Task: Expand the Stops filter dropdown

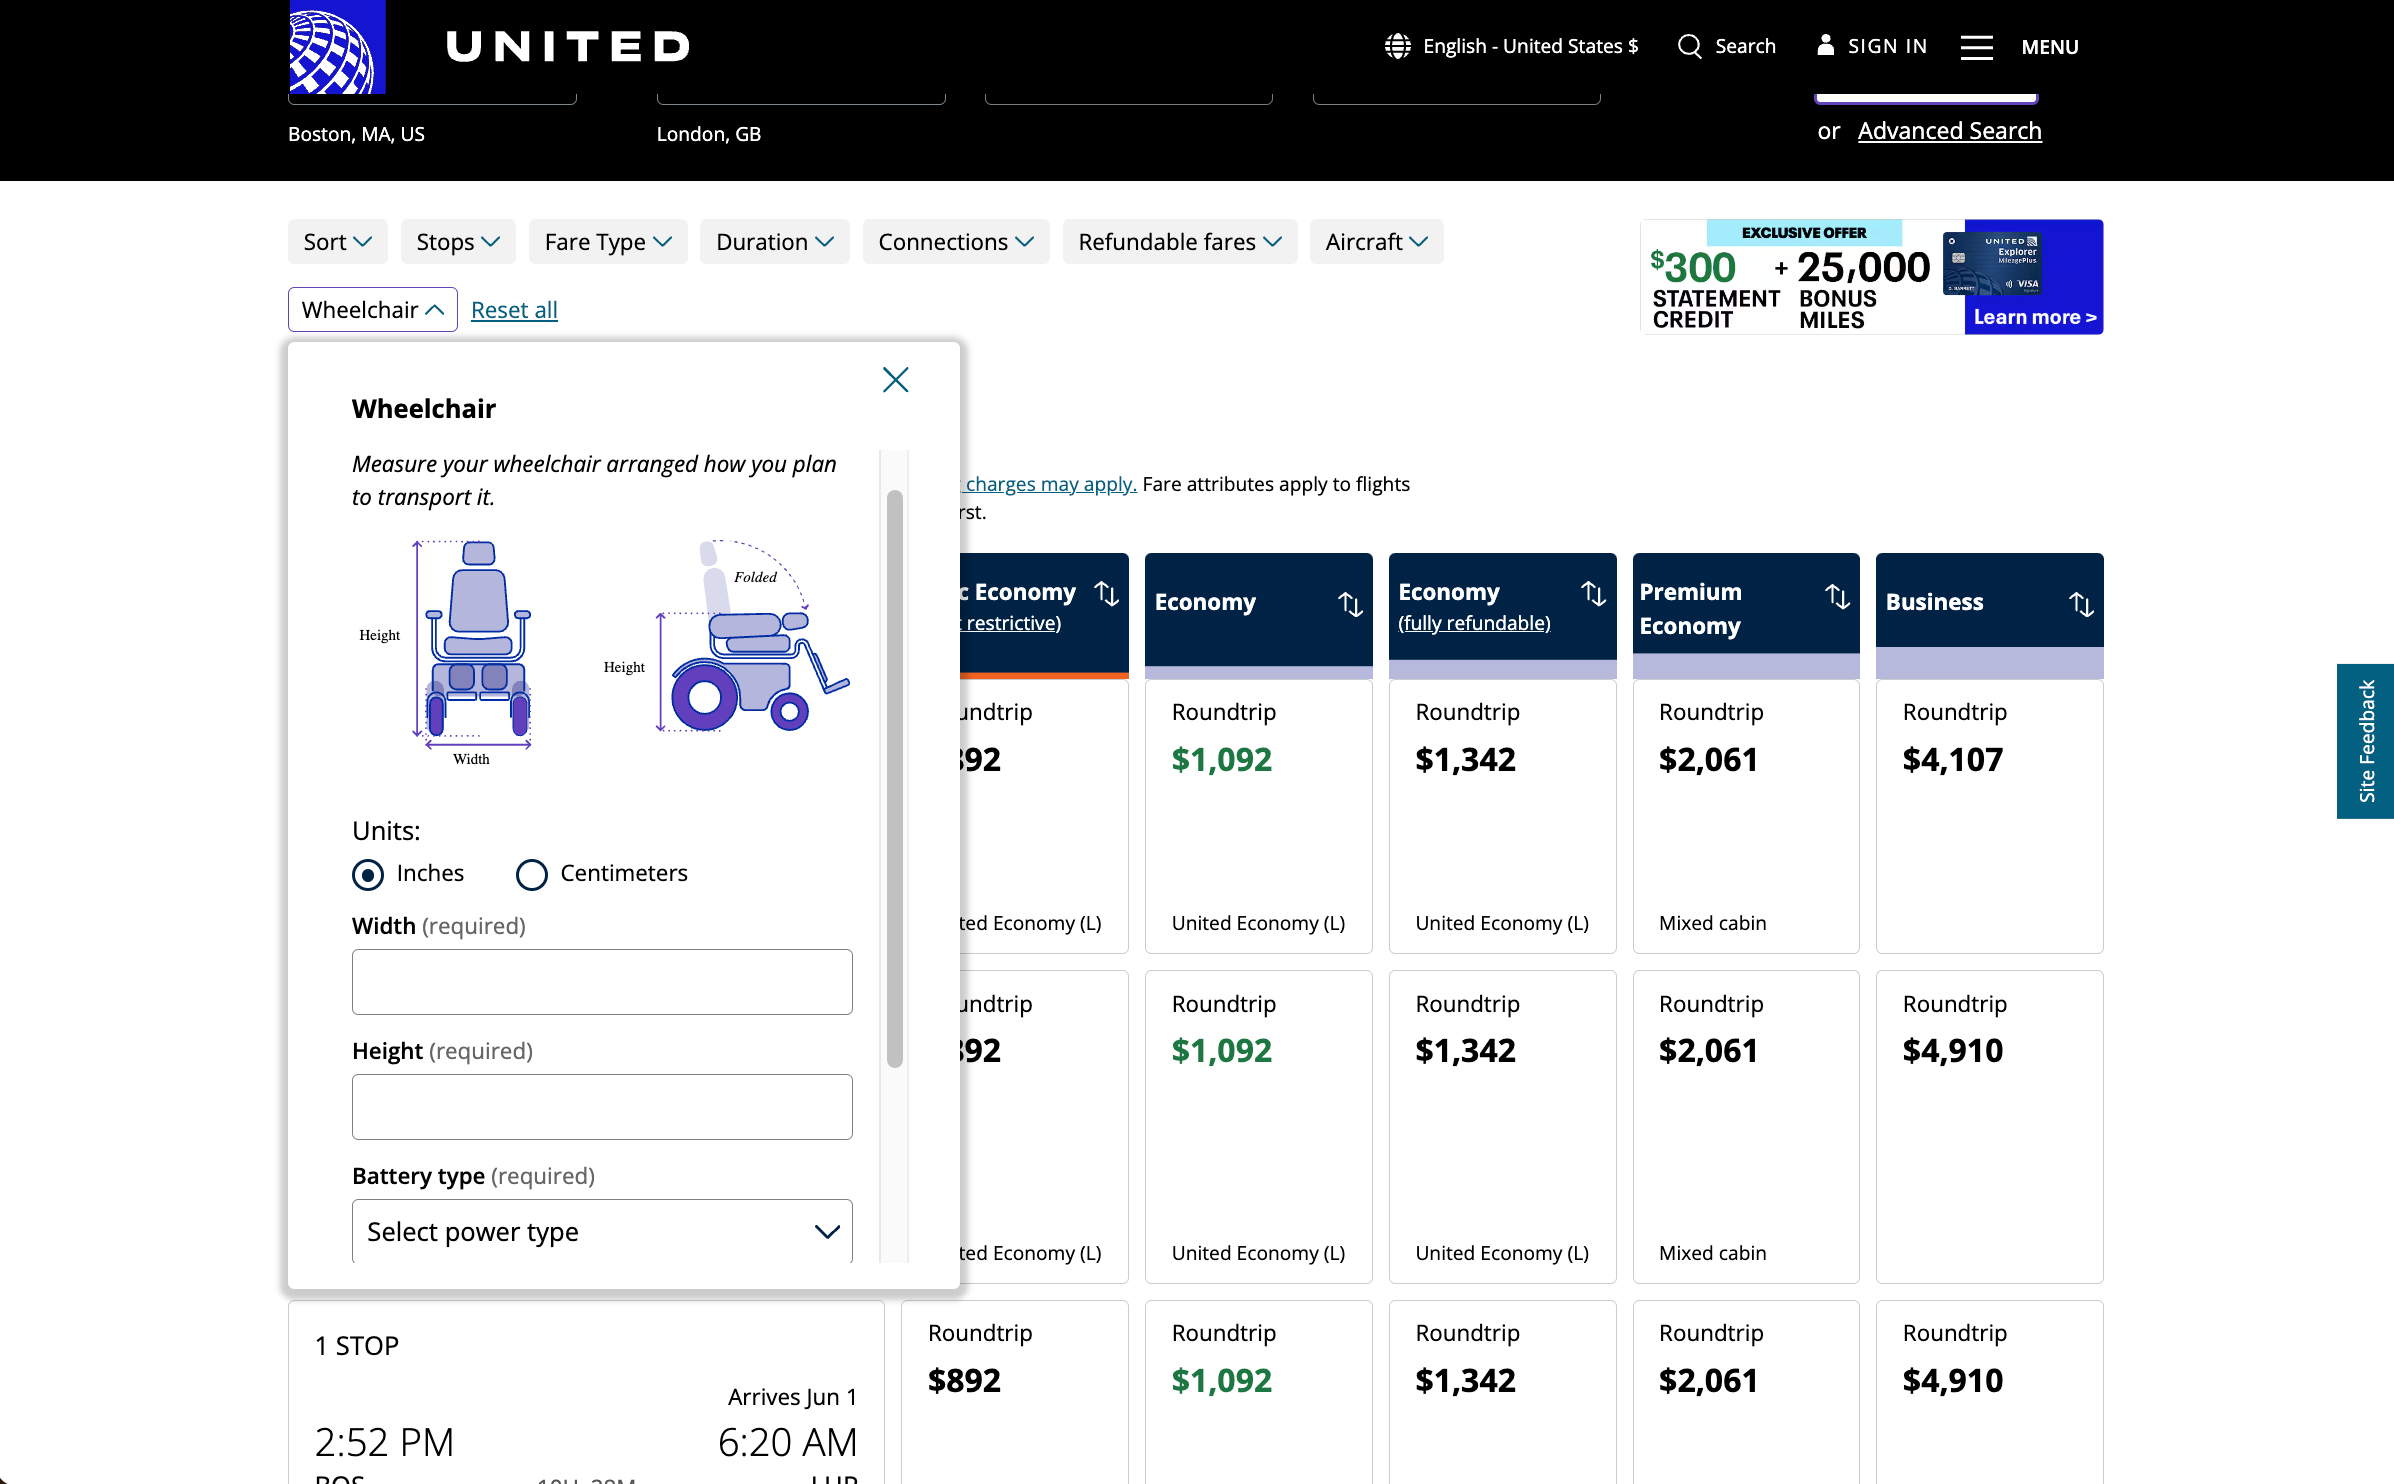Action: tap(458, 242)
